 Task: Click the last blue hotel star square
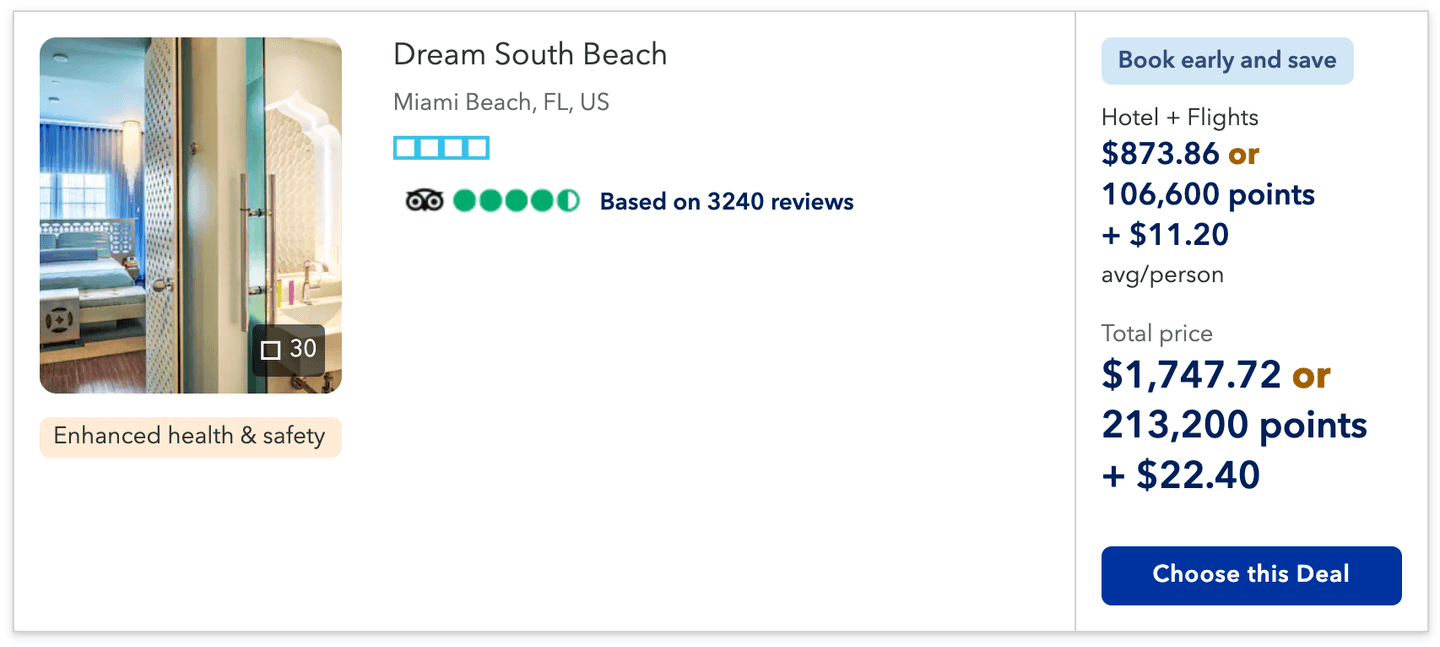(478, 148)
